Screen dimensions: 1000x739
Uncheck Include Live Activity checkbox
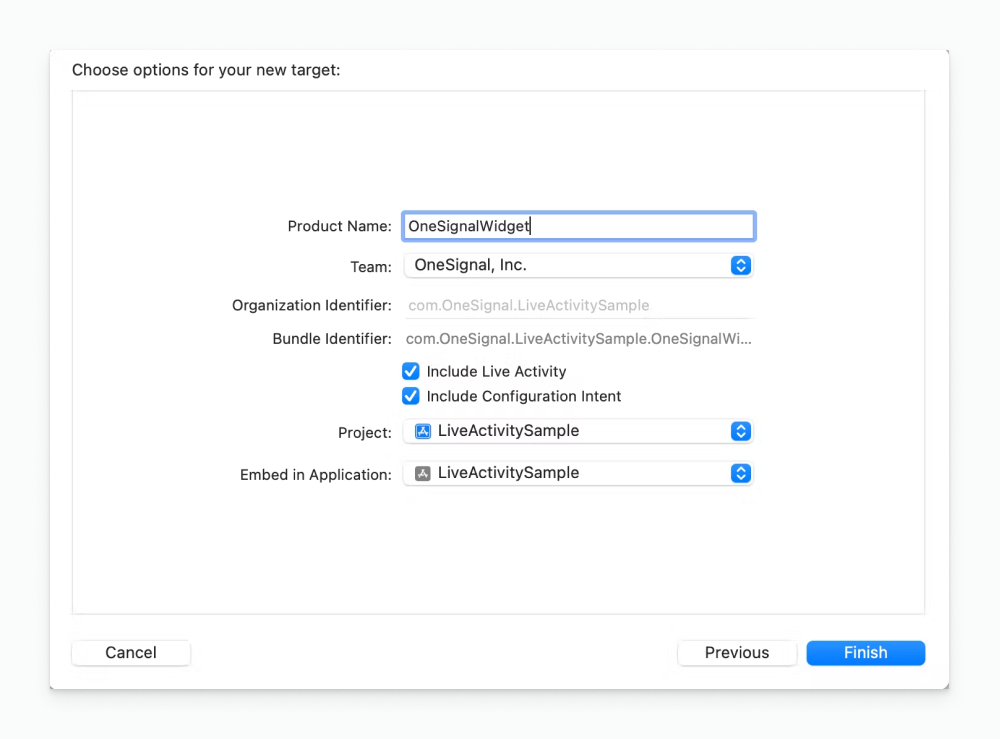coord(411,371)
